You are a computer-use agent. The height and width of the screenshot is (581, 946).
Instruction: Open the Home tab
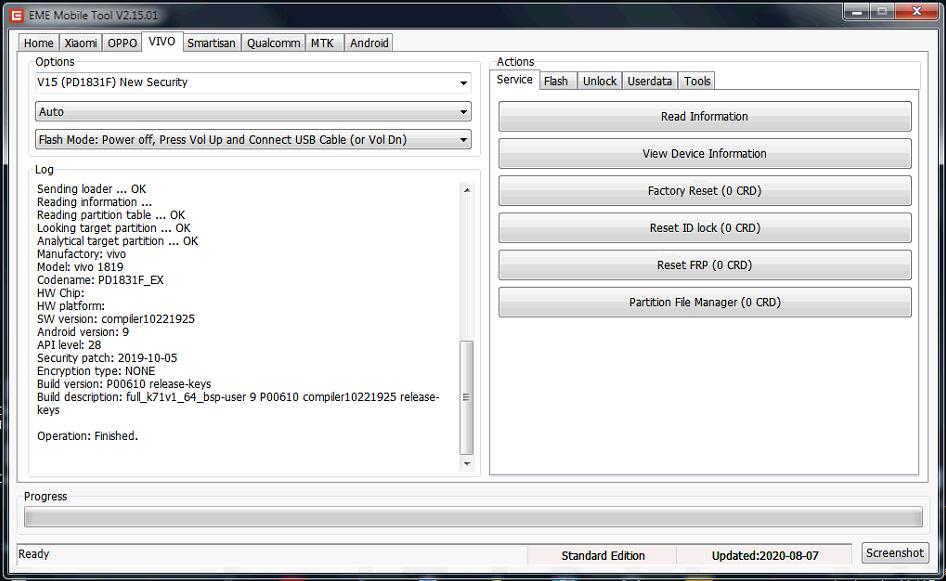pos(39,43)
